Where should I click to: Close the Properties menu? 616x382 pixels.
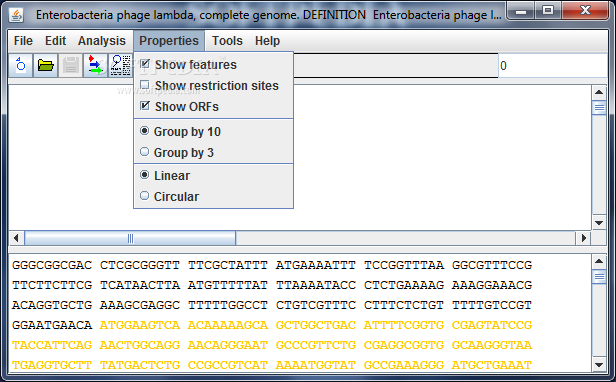tap(169, 41)
